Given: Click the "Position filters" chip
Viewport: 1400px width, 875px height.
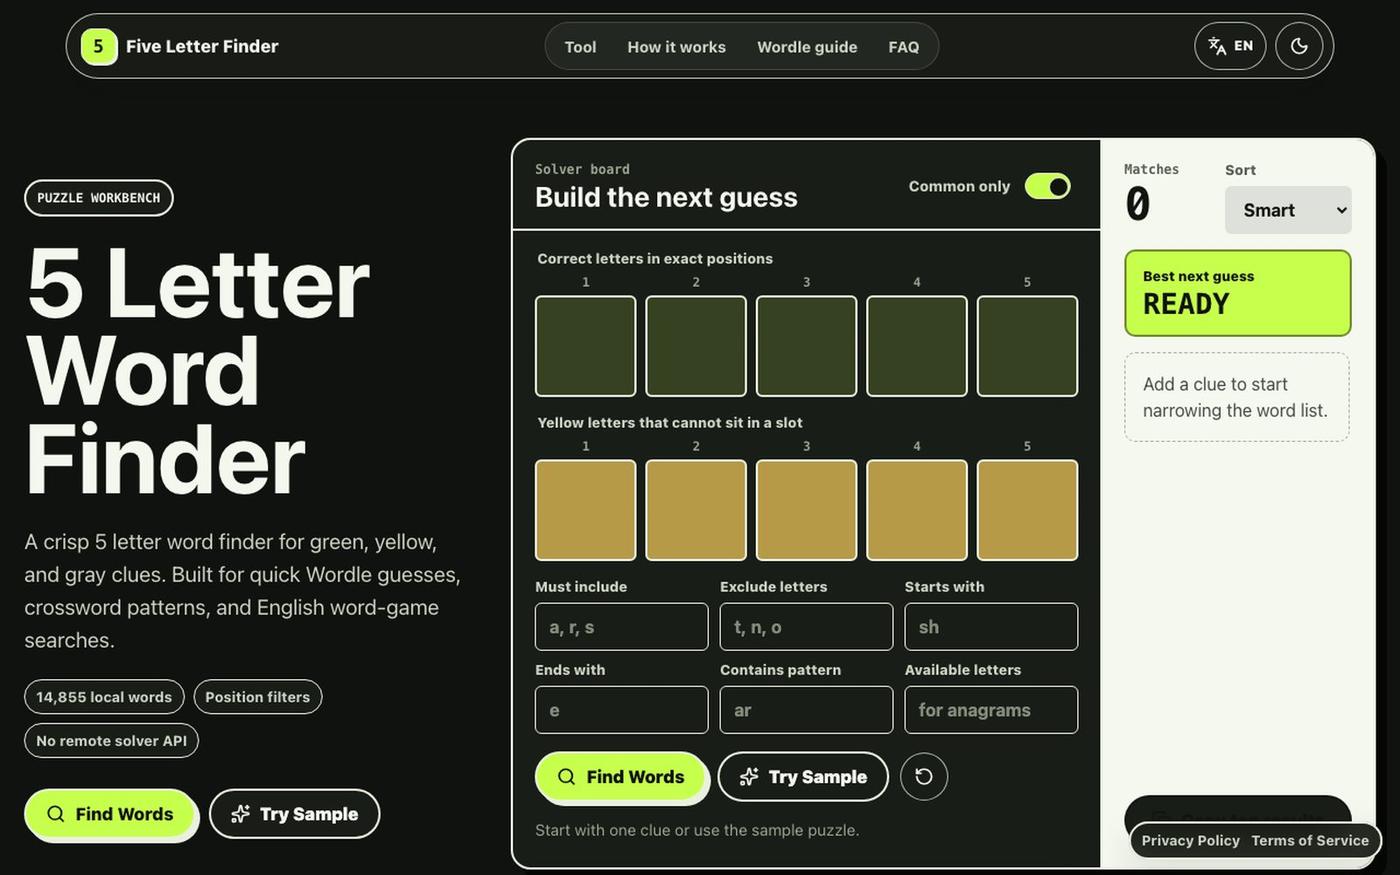Looking at the screenshot, I should coord(258,697).
